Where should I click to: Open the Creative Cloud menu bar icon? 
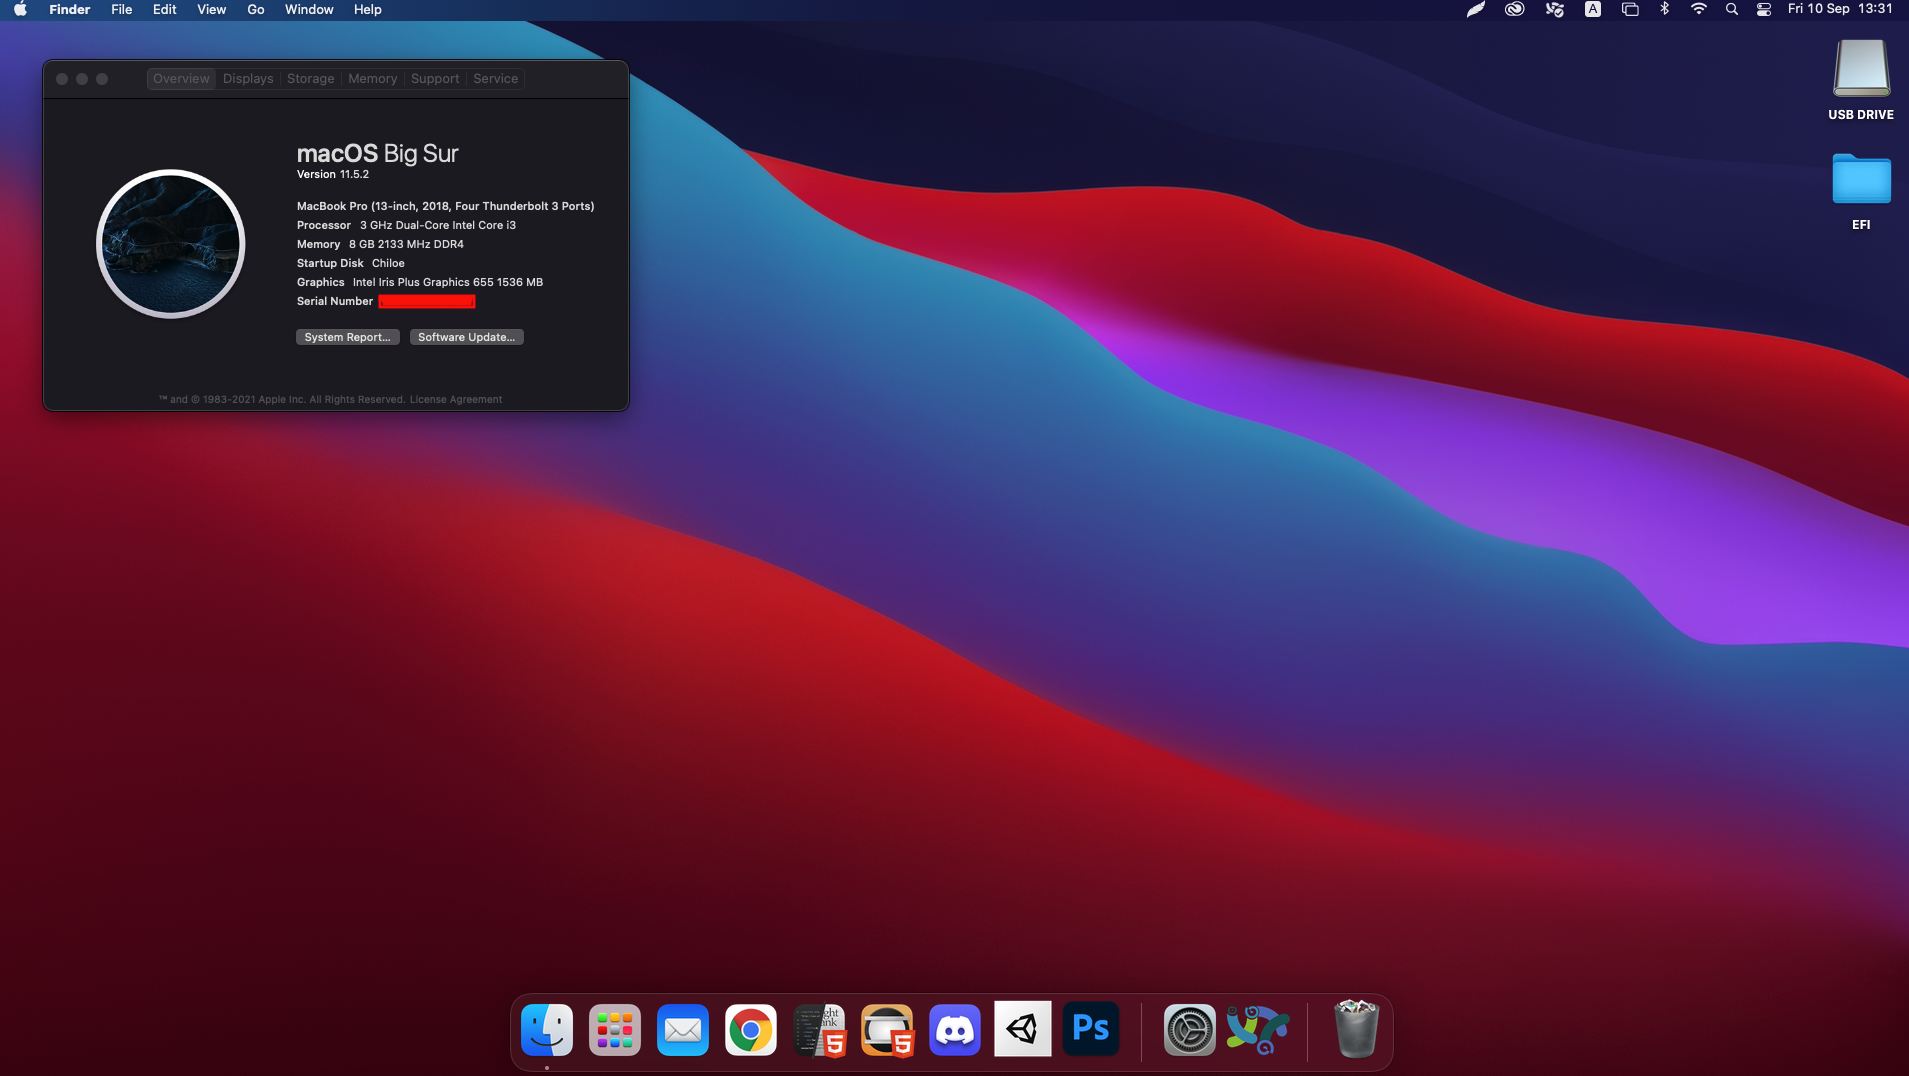point(1515,9)
